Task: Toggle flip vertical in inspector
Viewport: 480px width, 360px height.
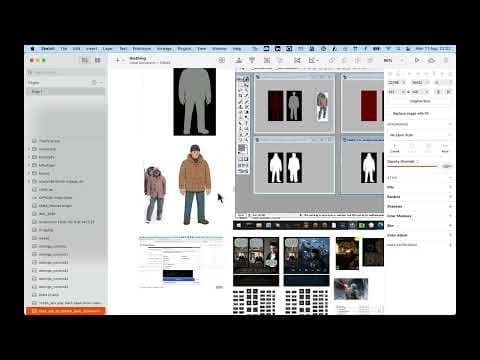Action: [x=449, y=92]
